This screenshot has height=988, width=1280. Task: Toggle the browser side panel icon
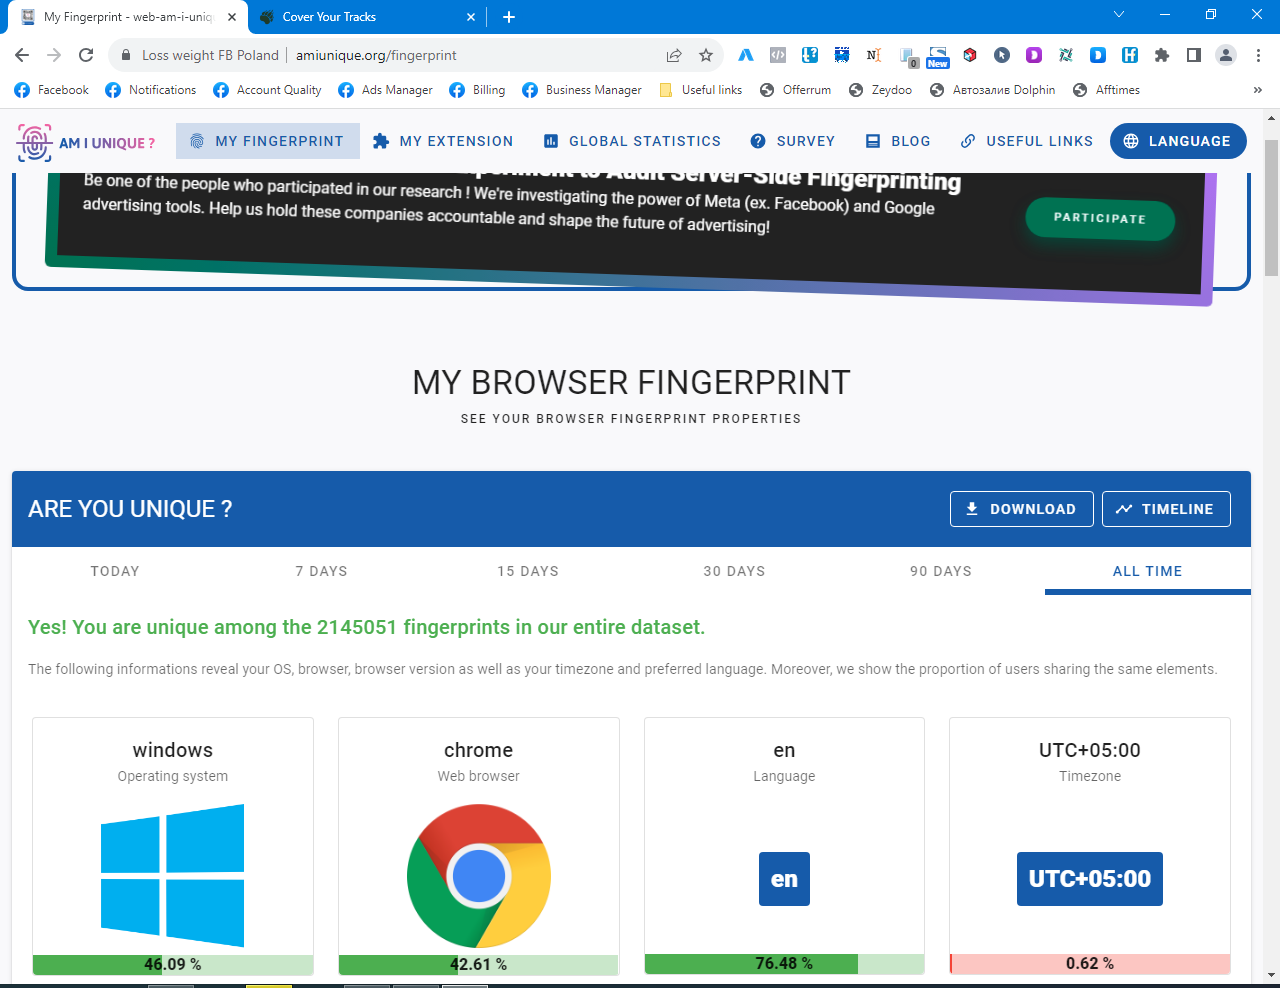coord(1193,55)
